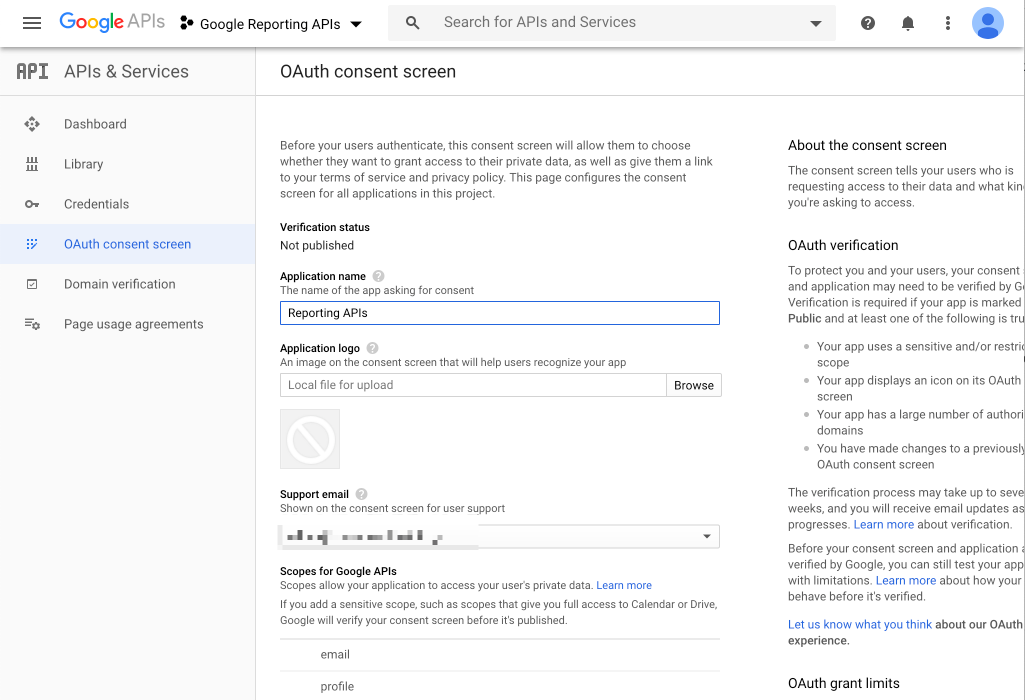The width and height of the screenshot is (1025, 700).
Task: Open the Dashboard page
Action: click(95, 124)
